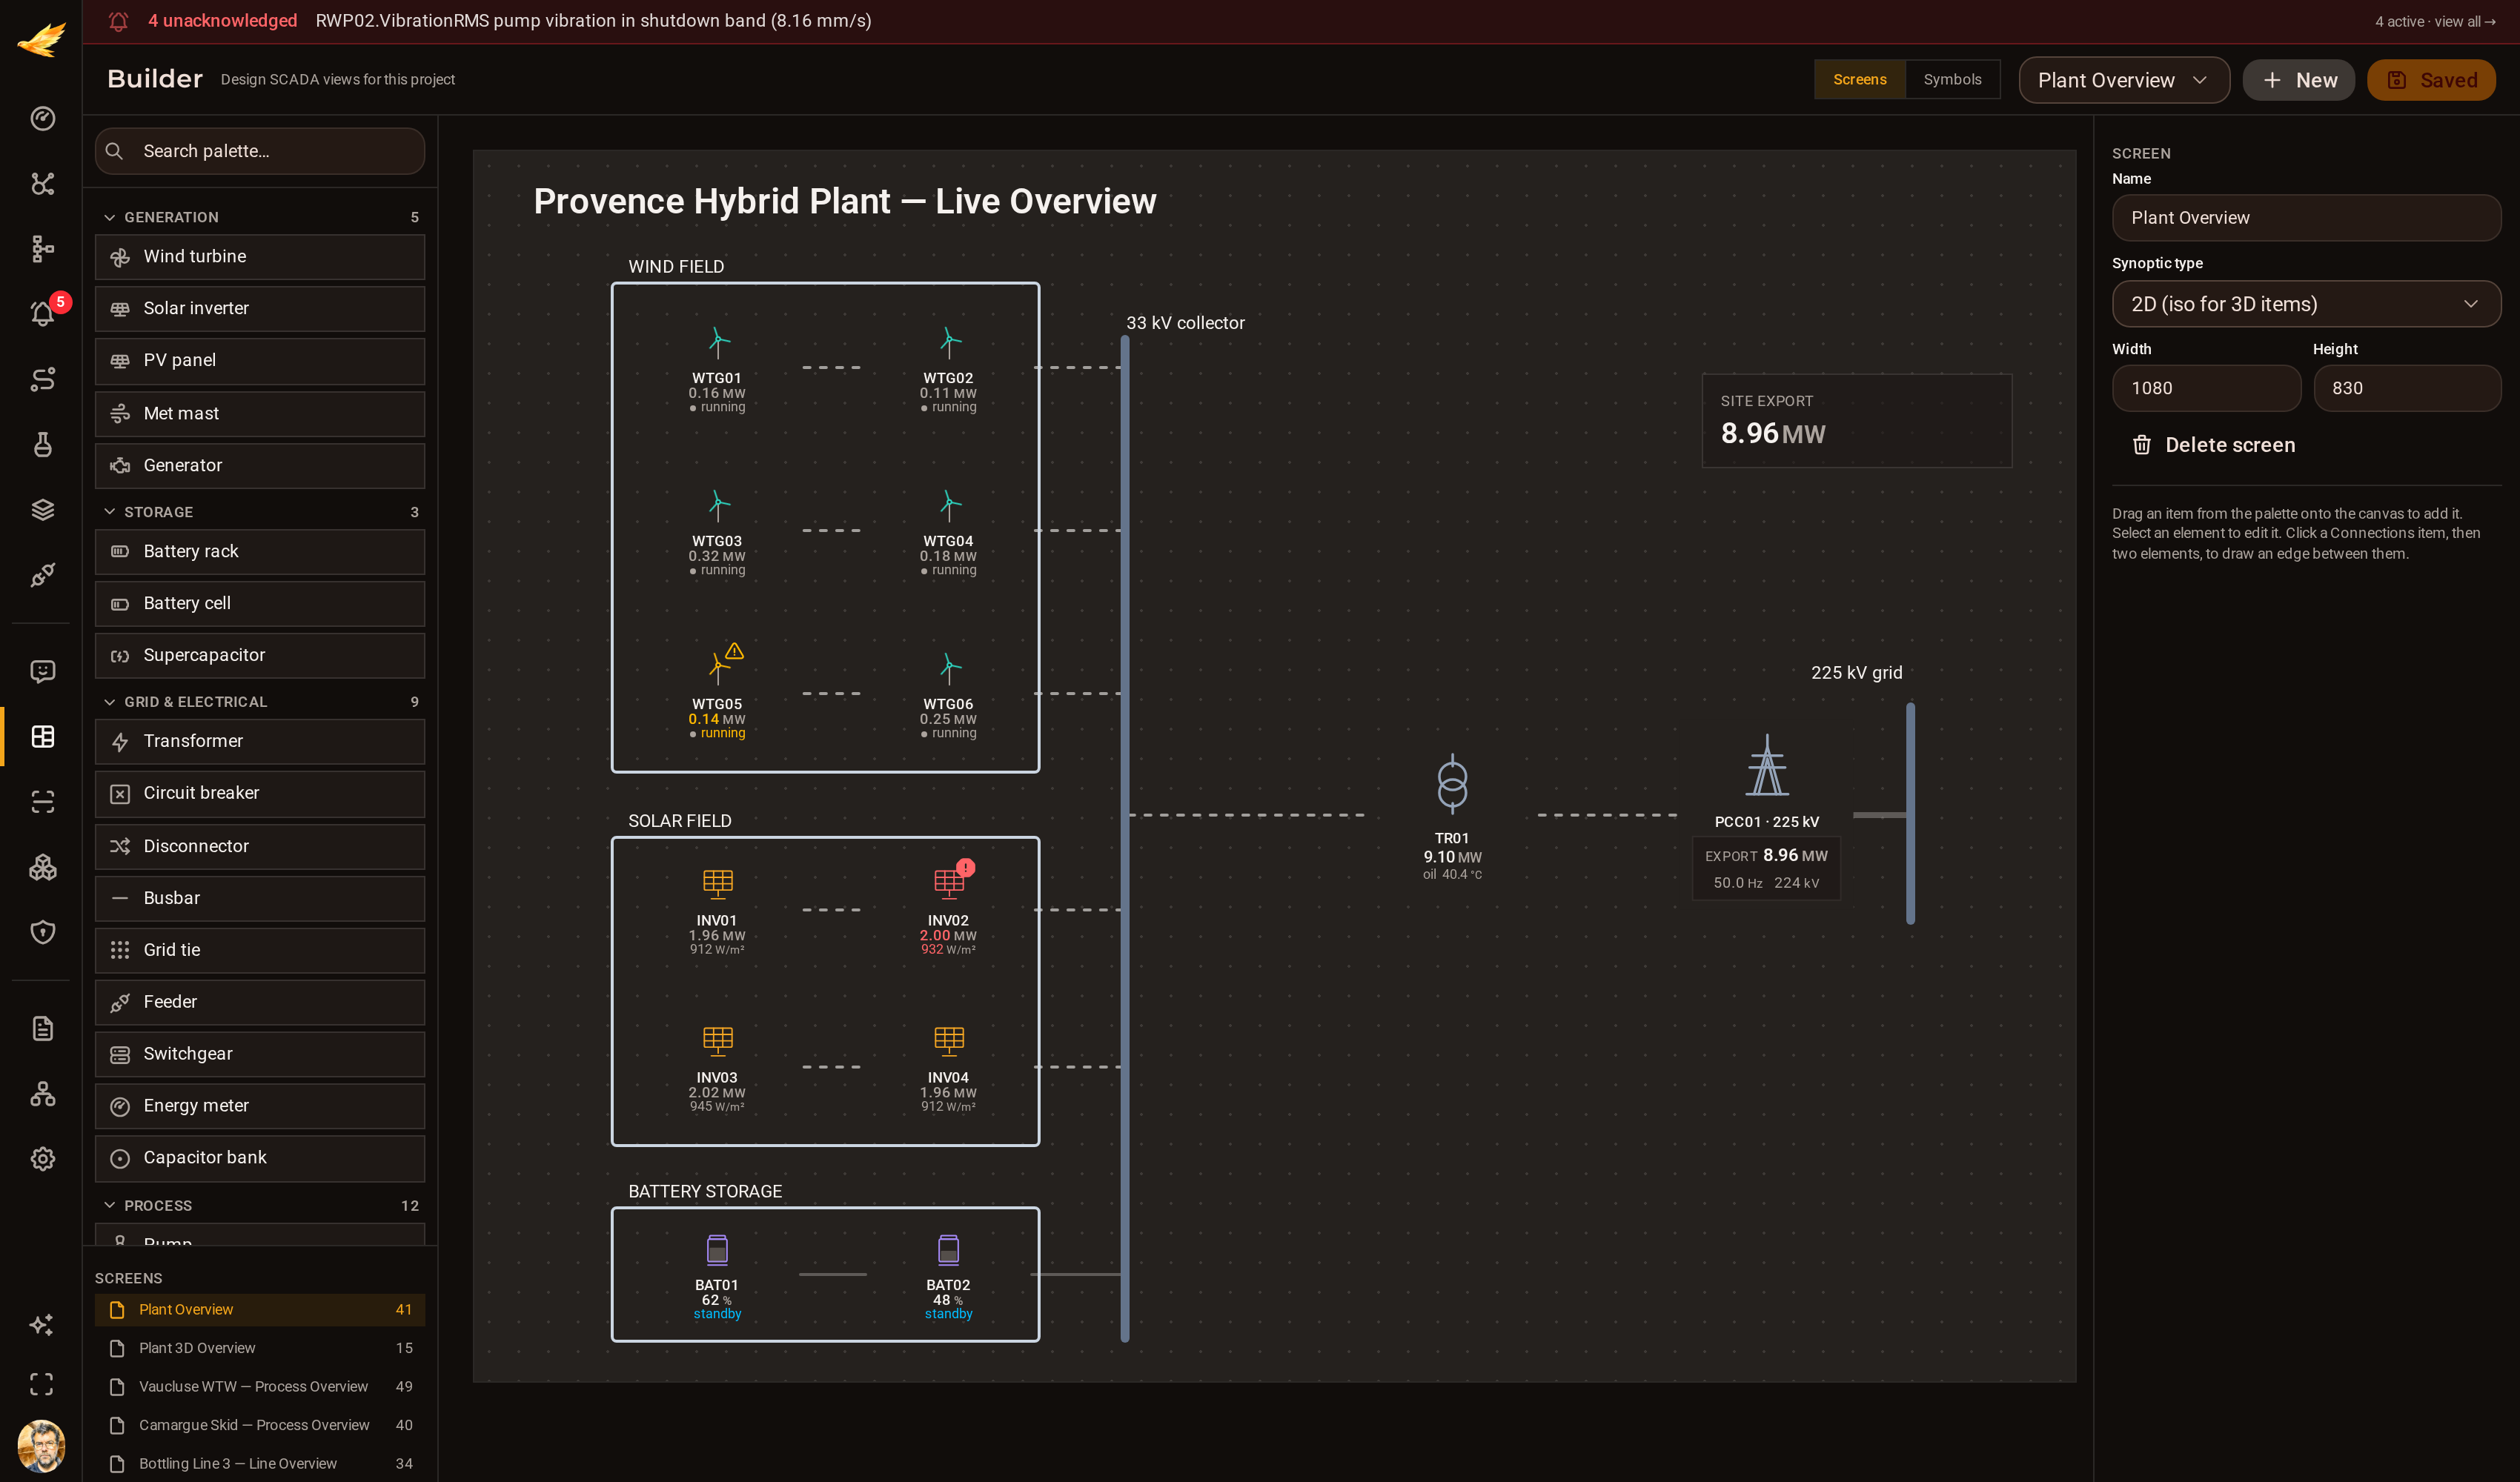The height and width of the screenshot is (1482, 2520).
Task: Open the settings gear in sidebar
Action: point(43,1158)
